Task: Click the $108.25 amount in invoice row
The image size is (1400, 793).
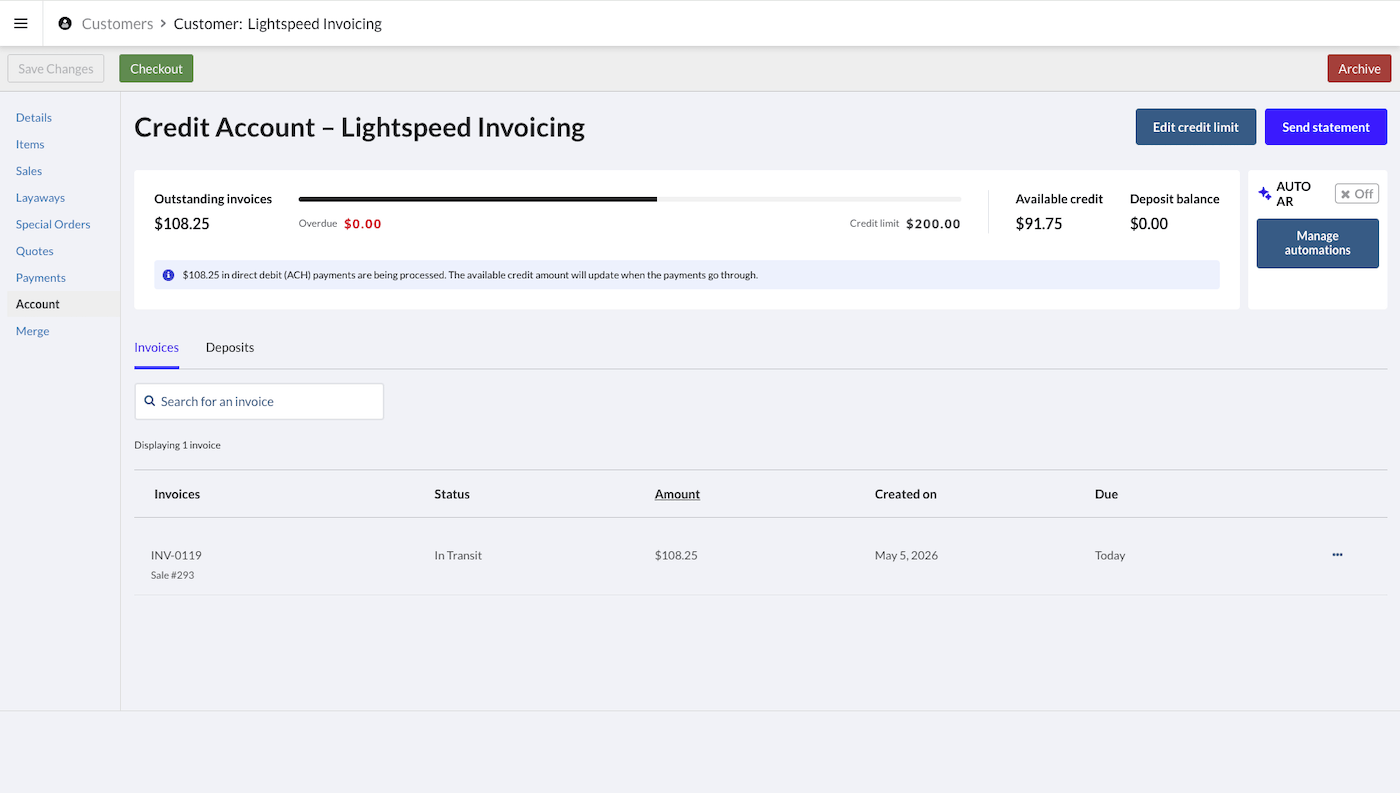Action: click(676, 555)
